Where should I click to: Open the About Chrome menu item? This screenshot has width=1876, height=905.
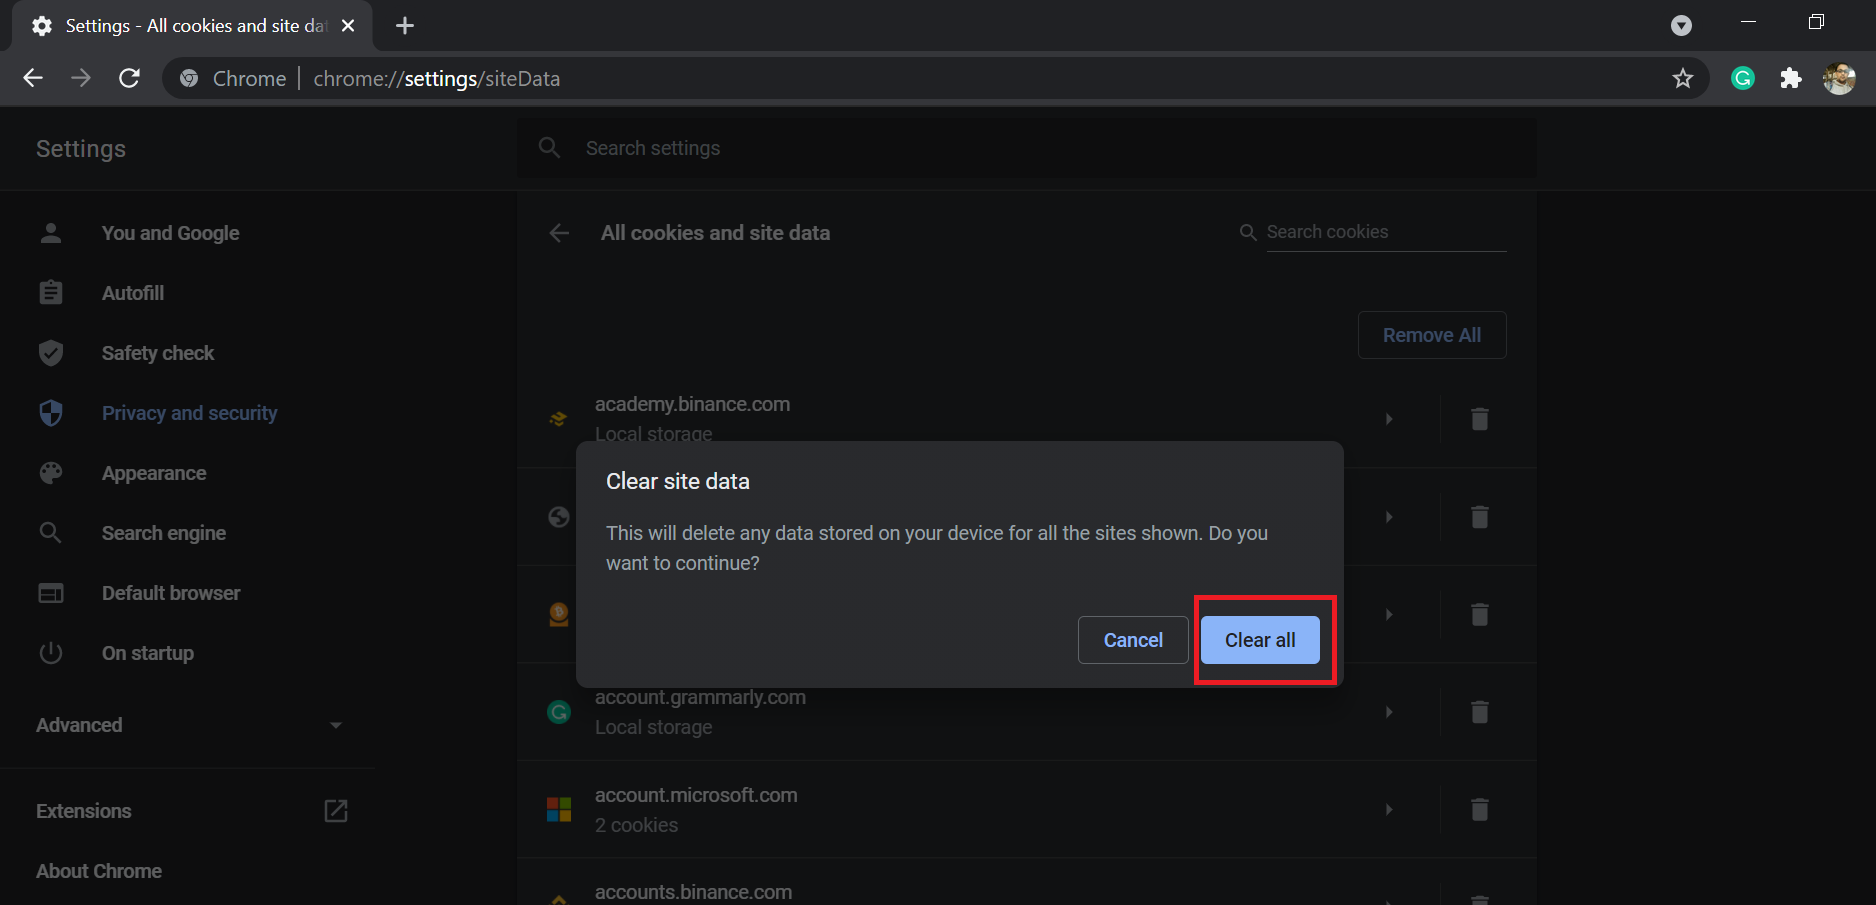98,870
